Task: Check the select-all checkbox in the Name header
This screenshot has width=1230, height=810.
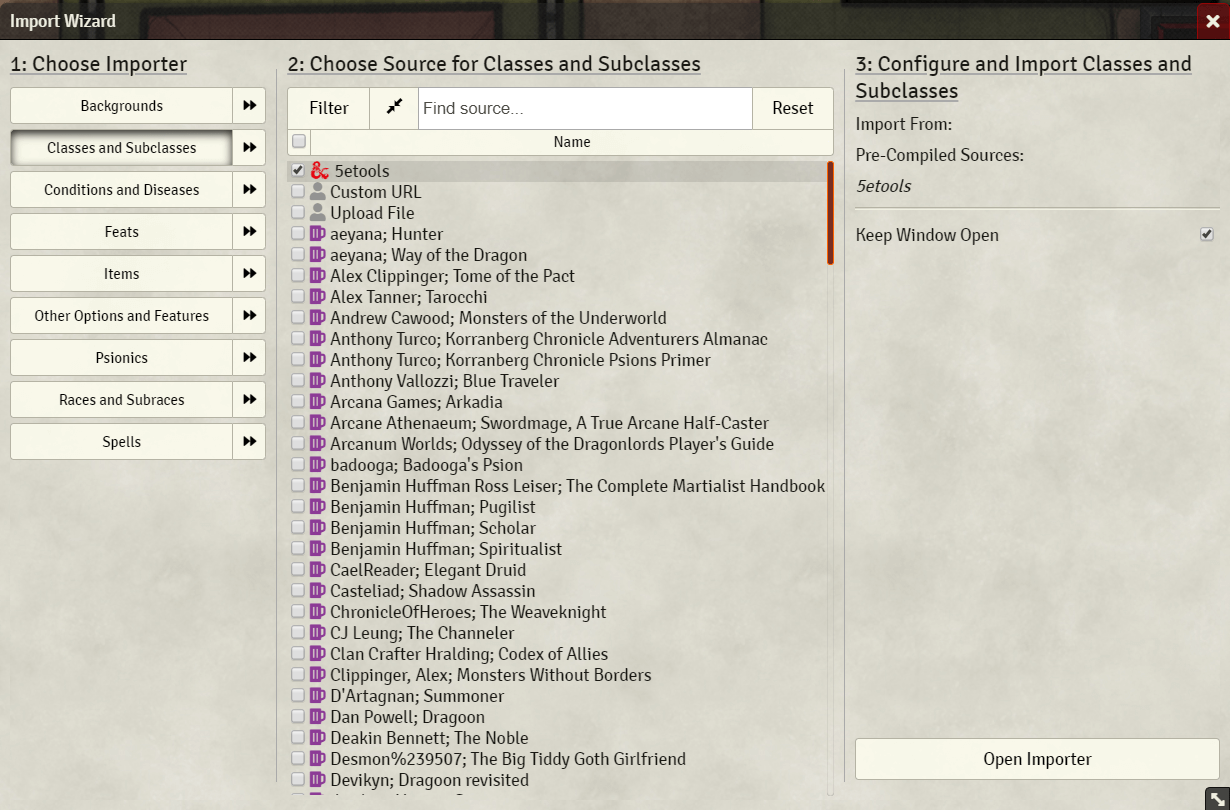Action: [299, 142]
